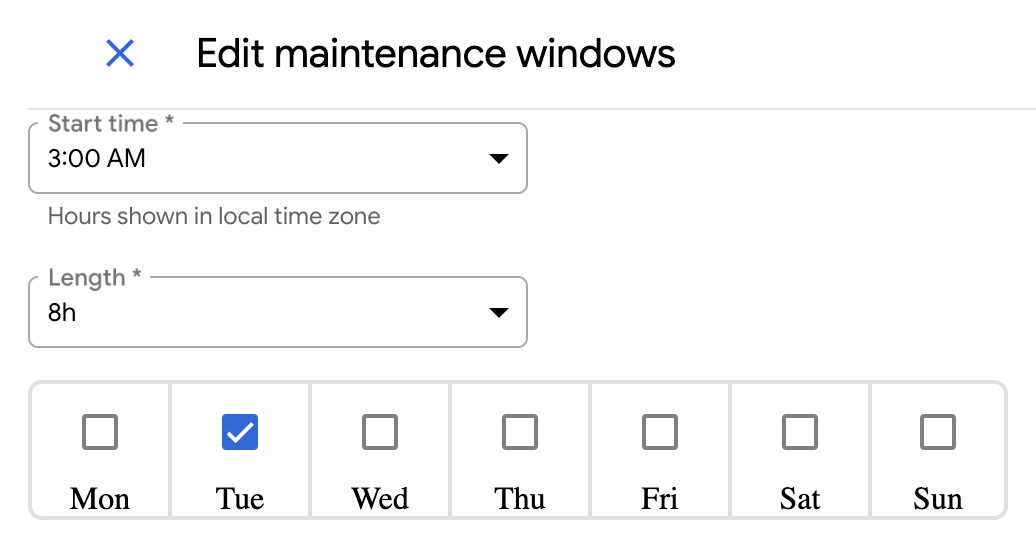
Task: Click the Length dropdown arrow
Action: coord(497,313)
